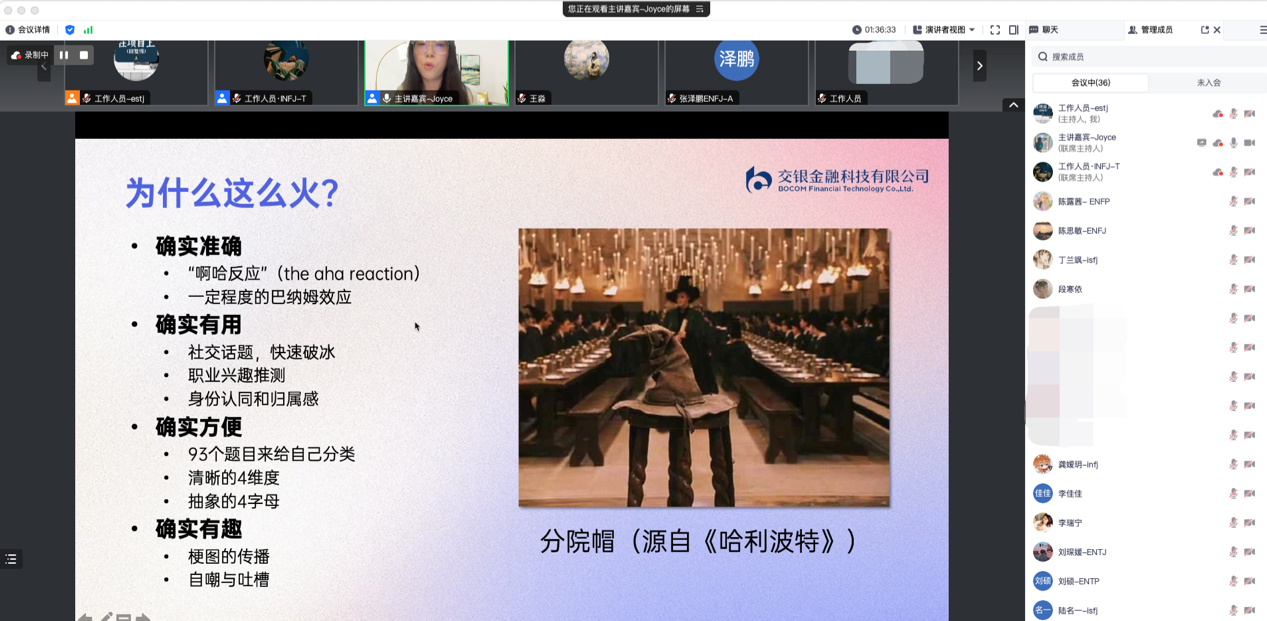Select member 李佳佳 in list
Viewport: 1267px width, 621px height.
pos(1146,493)
